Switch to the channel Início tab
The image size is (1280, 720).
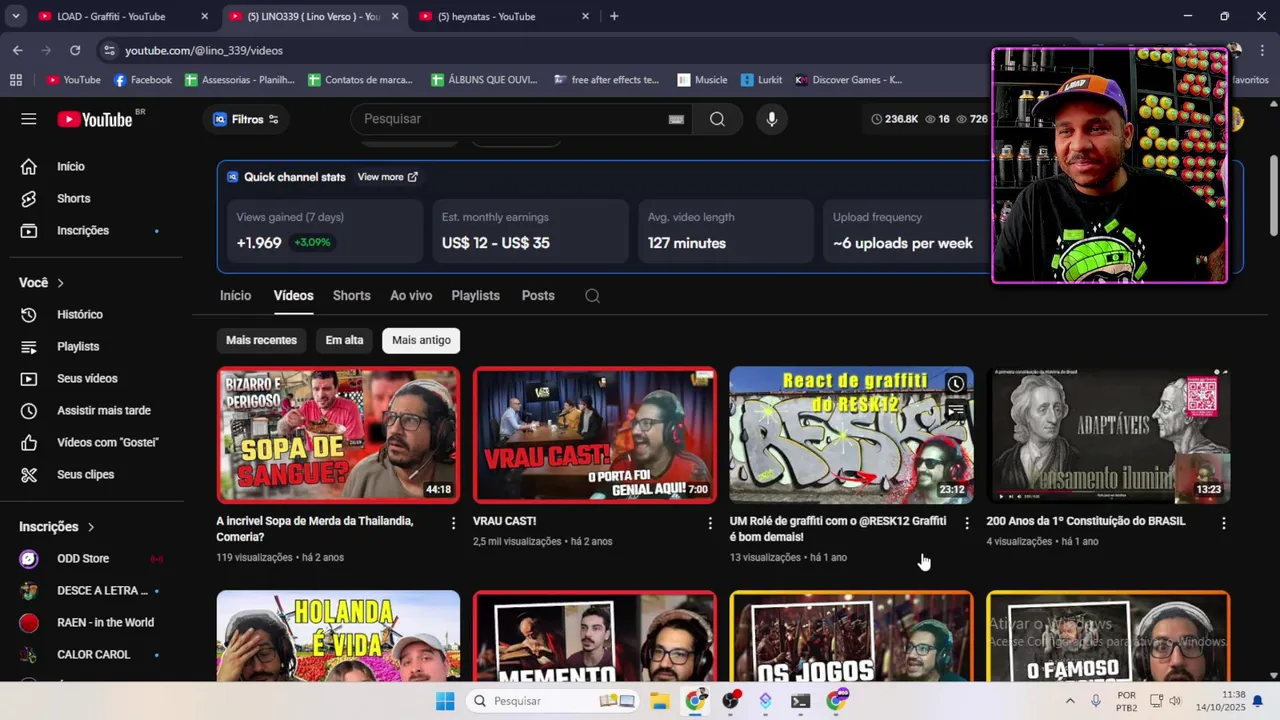235,296
